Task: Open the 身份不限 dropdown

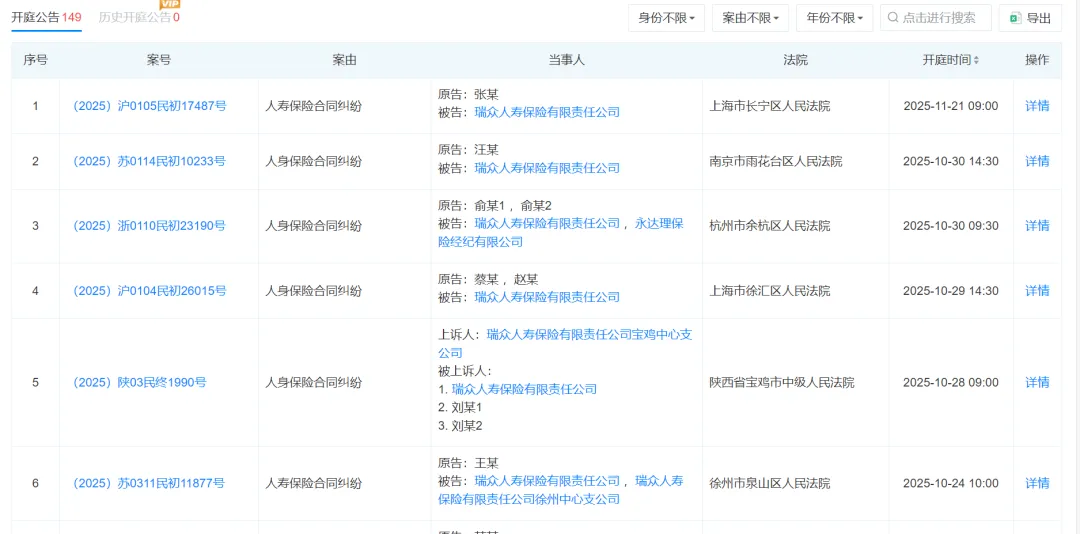Action: [667, 18]
